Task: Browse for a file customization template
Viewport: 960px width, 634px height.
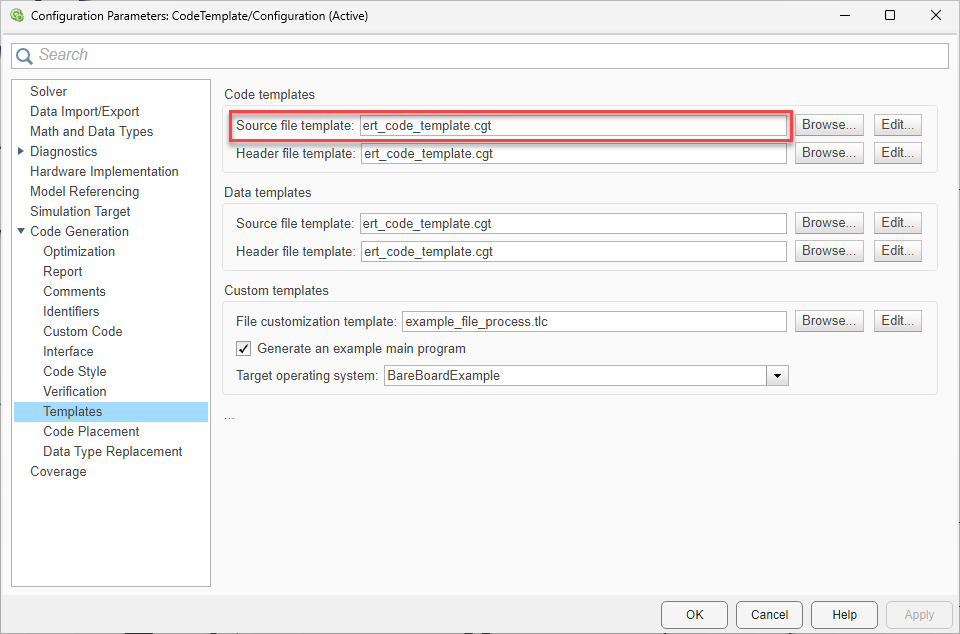Action: [x=829, y=320]
